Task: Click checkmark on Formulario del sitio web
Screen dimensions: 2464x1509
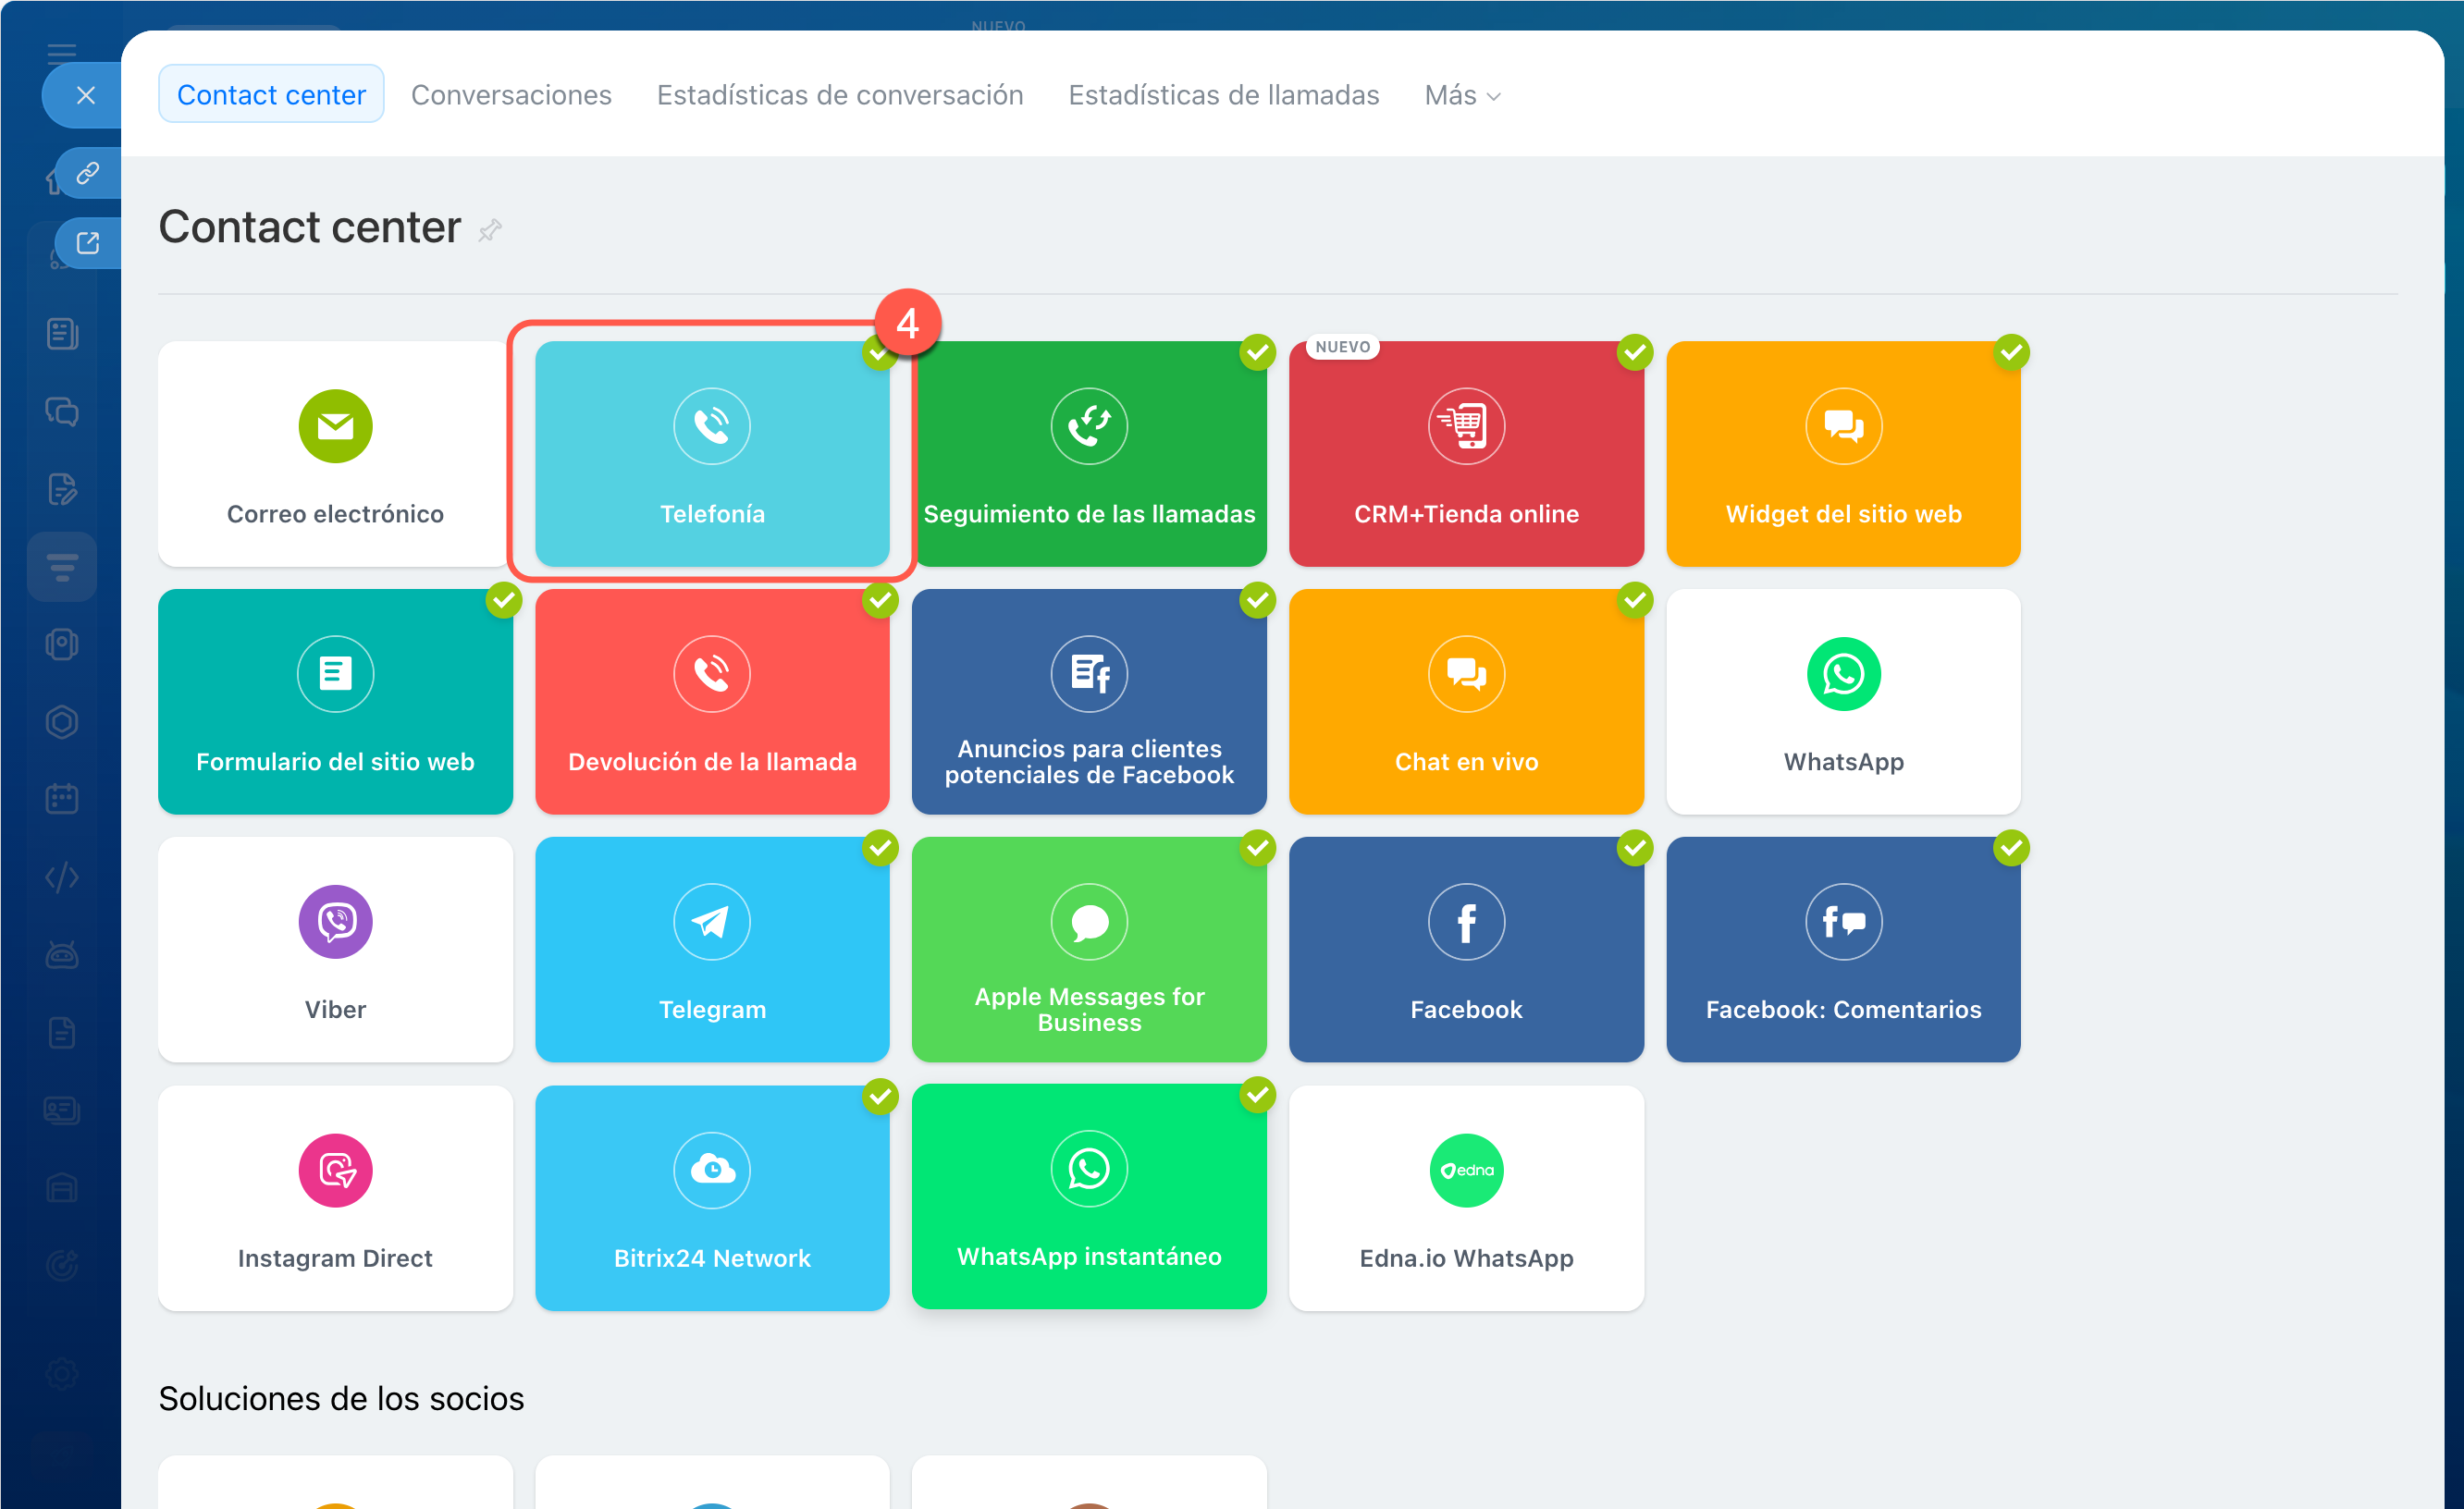Action: tap(504, 600)
